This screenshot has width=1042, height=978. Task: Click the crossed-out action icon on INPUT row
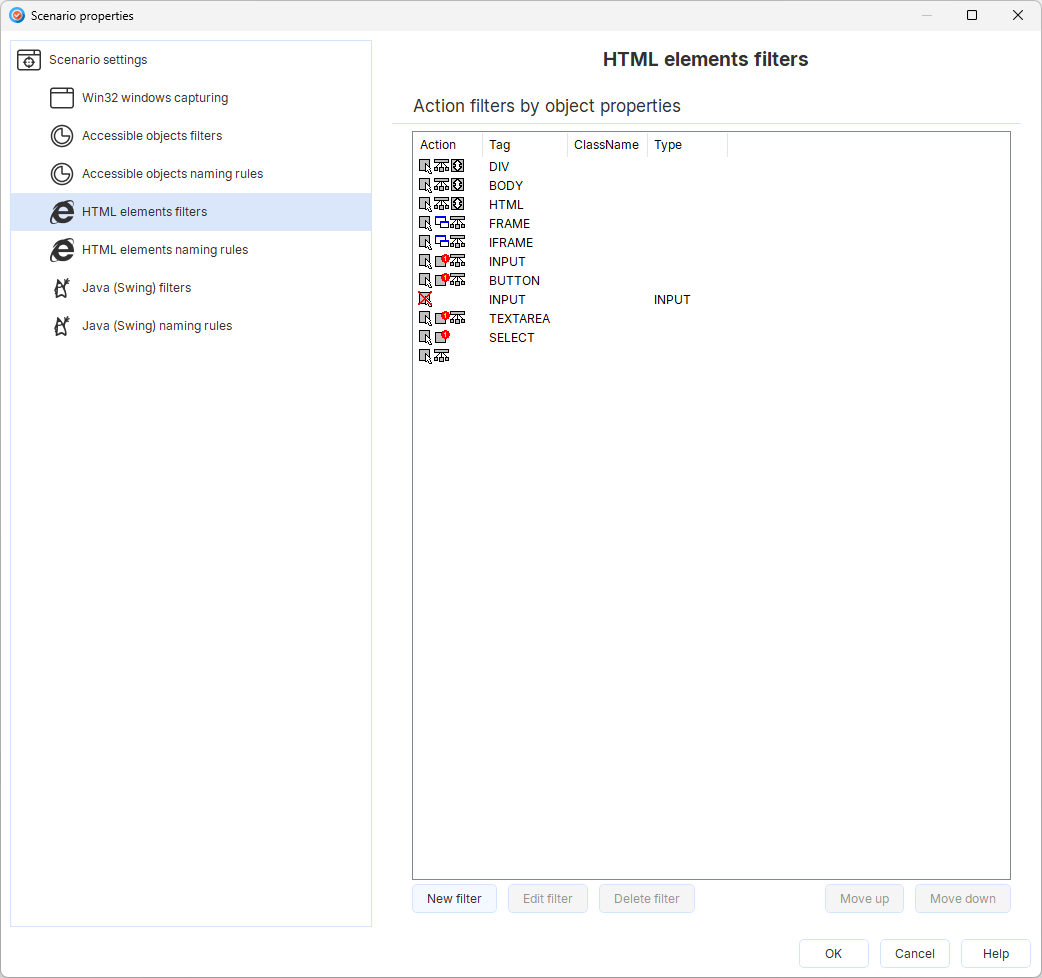(x=425, y=299)
